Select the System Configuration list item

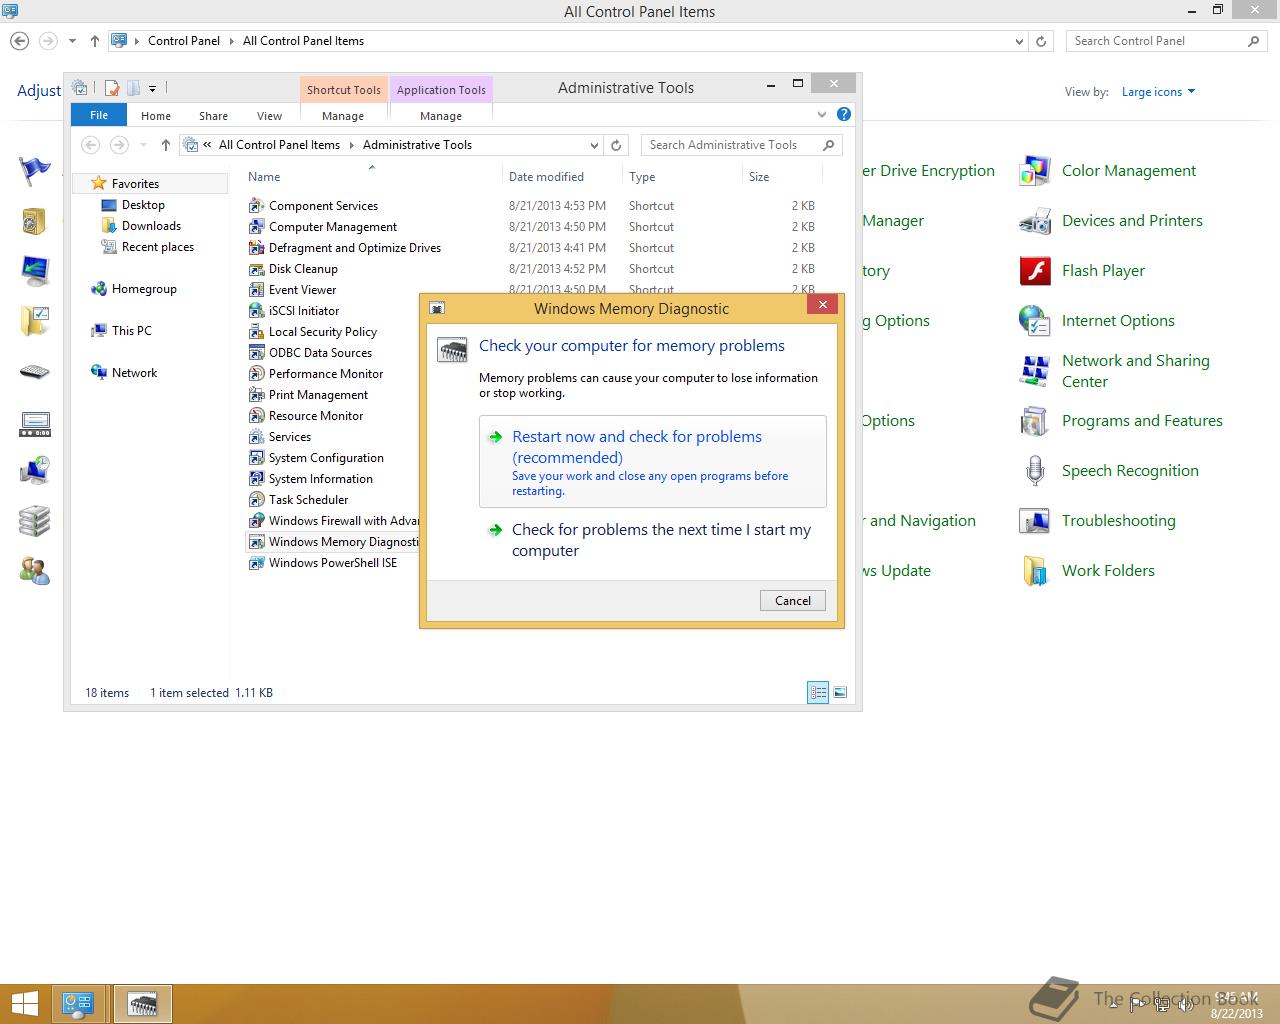tap(326, 458)
